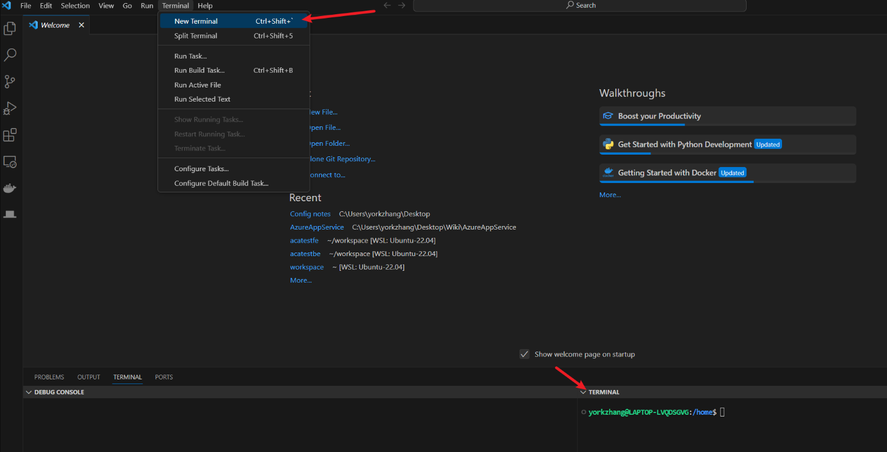
Task: Switch to the PROBLEMS panel tab
Action: (x=49, y=377)
